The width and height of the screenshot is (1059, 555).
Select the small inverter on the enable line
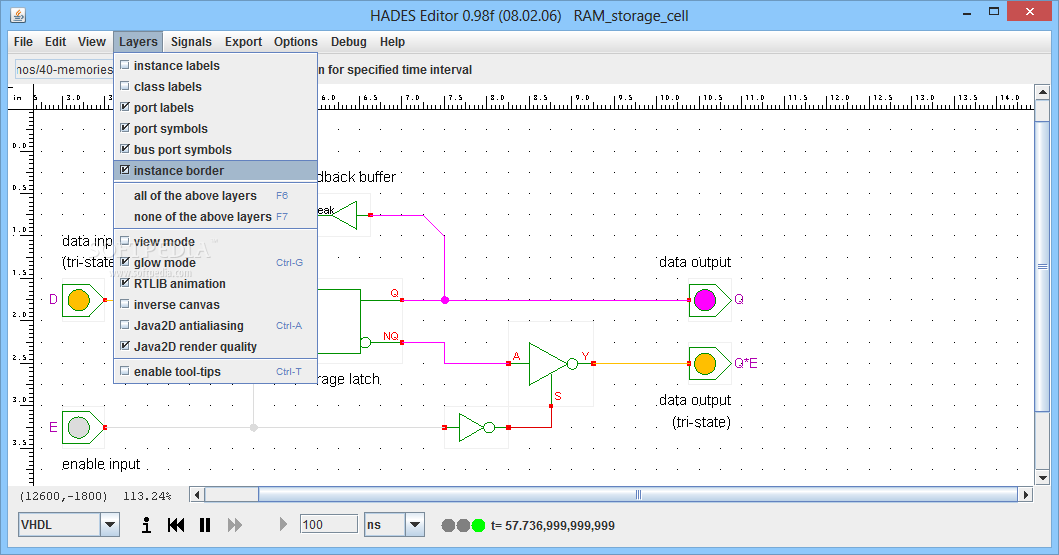(x=476, y=427)
